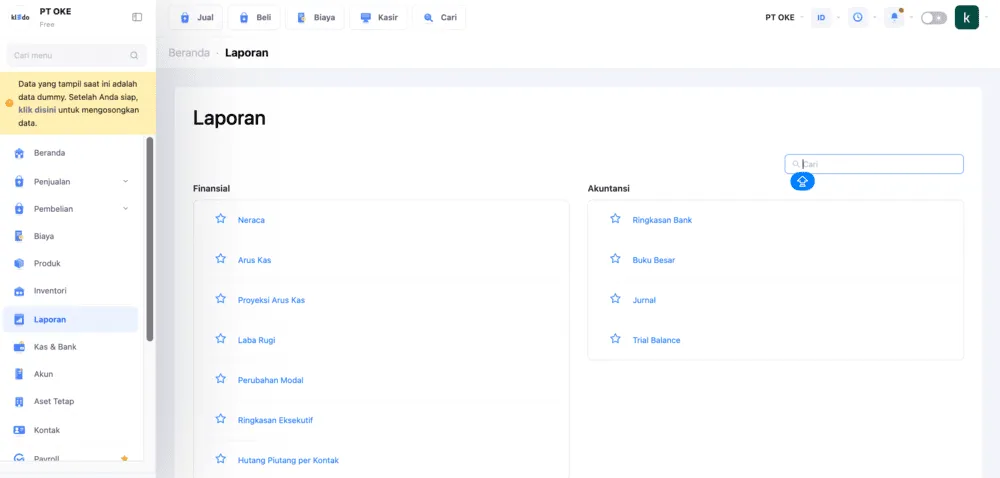Toggle the dark mode switch
The height and width of the screenshot is (478, 1000).
[934, 18]
